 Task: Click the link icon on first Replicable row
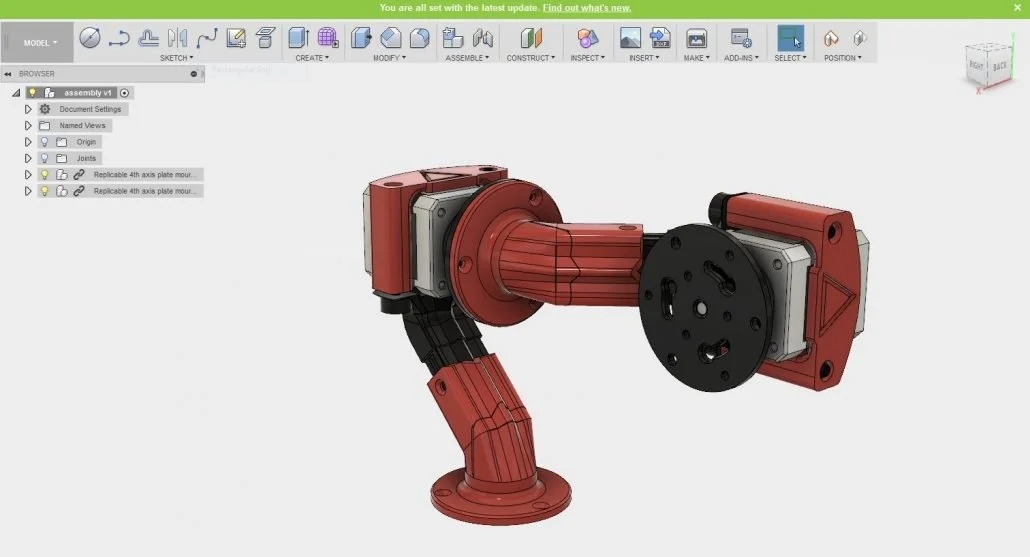[x=79, y=175]
